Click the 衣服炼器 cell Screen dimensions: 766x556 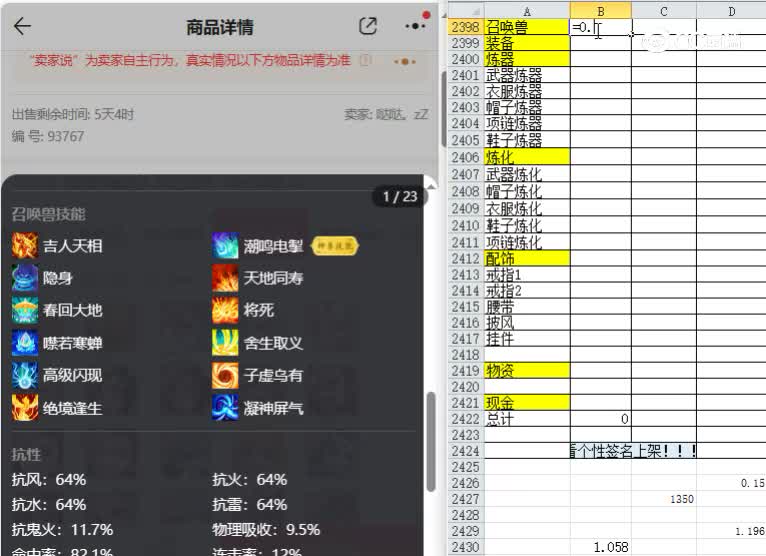point(527,91)
